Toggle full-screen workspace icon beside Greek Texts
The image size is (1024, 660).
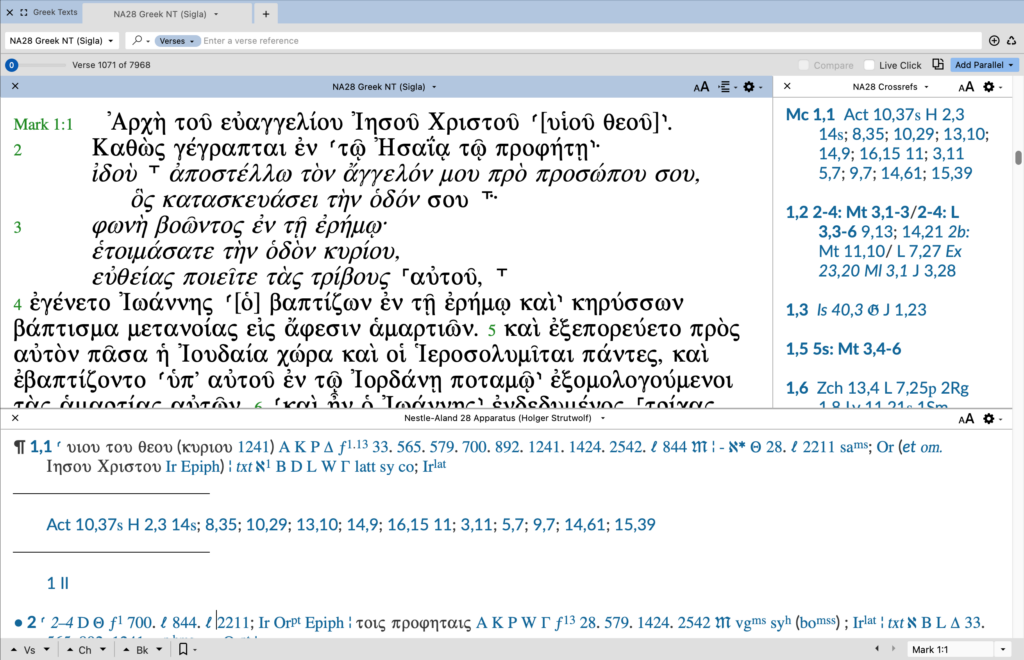tap(24, 12)
